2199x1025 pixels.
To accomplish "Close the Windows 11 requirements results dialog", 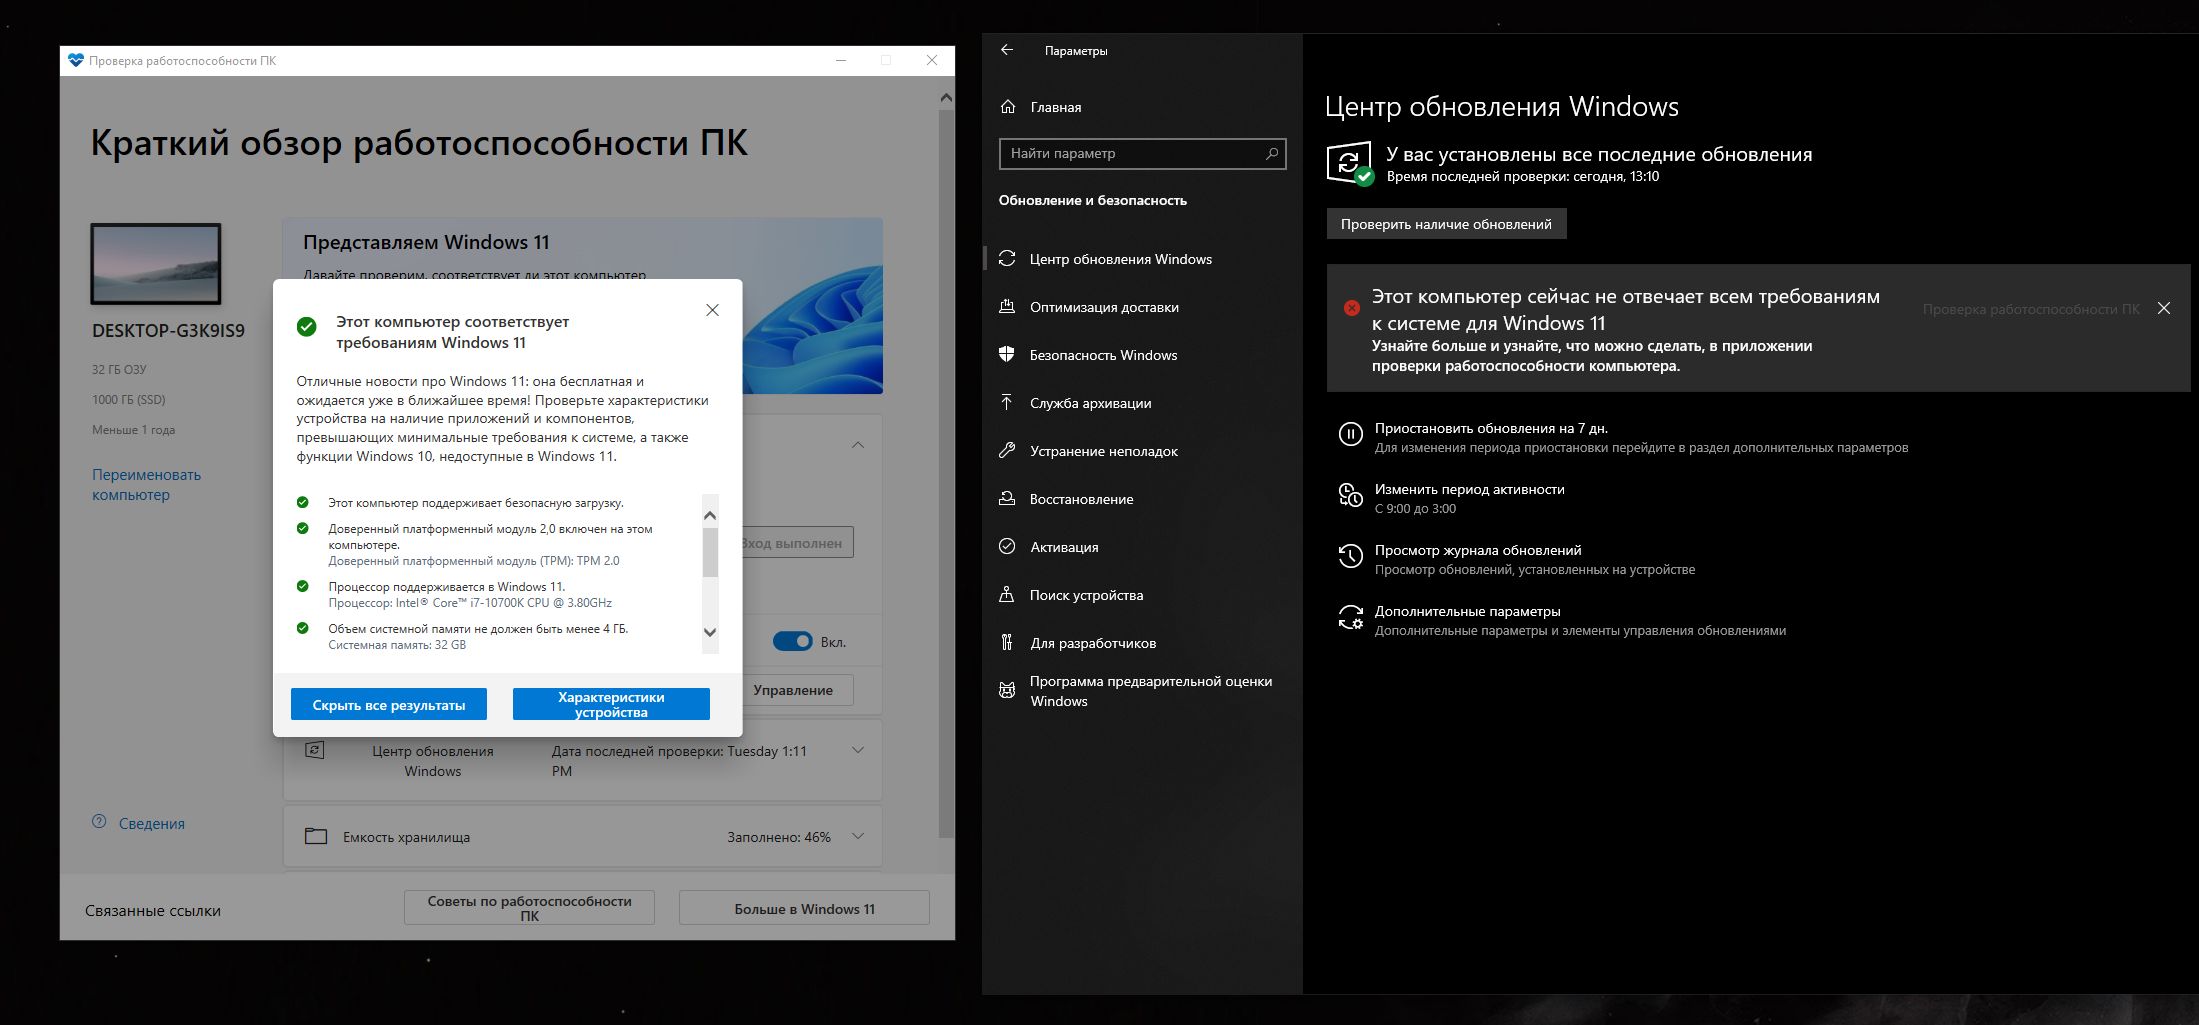I will pyautogui.click(x=712, y=310).
